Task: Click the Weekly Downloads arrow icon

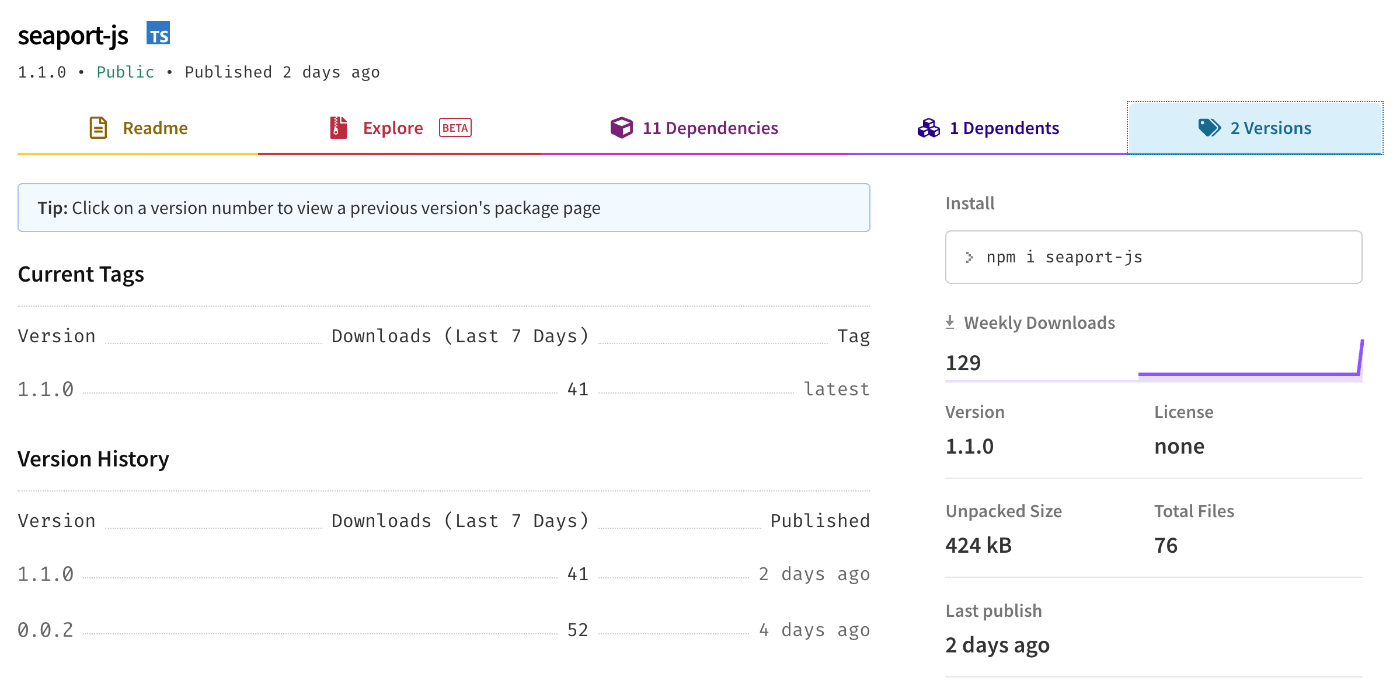Action: pos(950,323)
